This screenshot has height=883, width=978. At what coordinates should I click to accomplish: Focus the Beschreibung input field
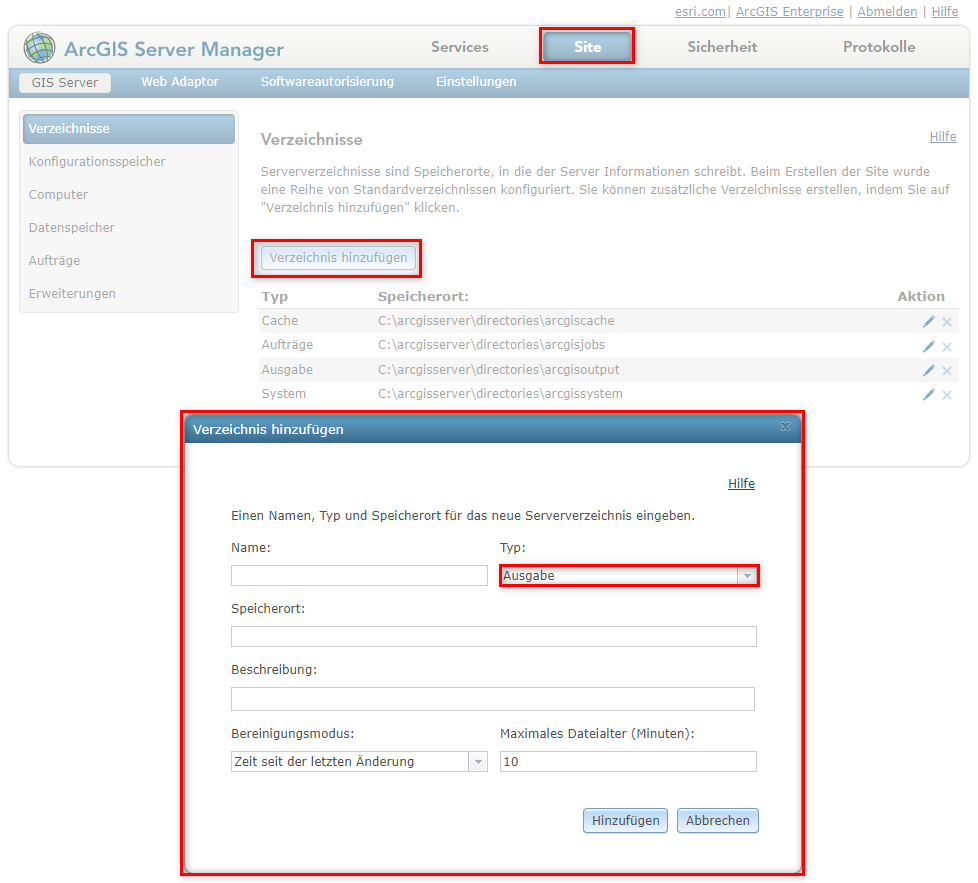coord(493,699)
